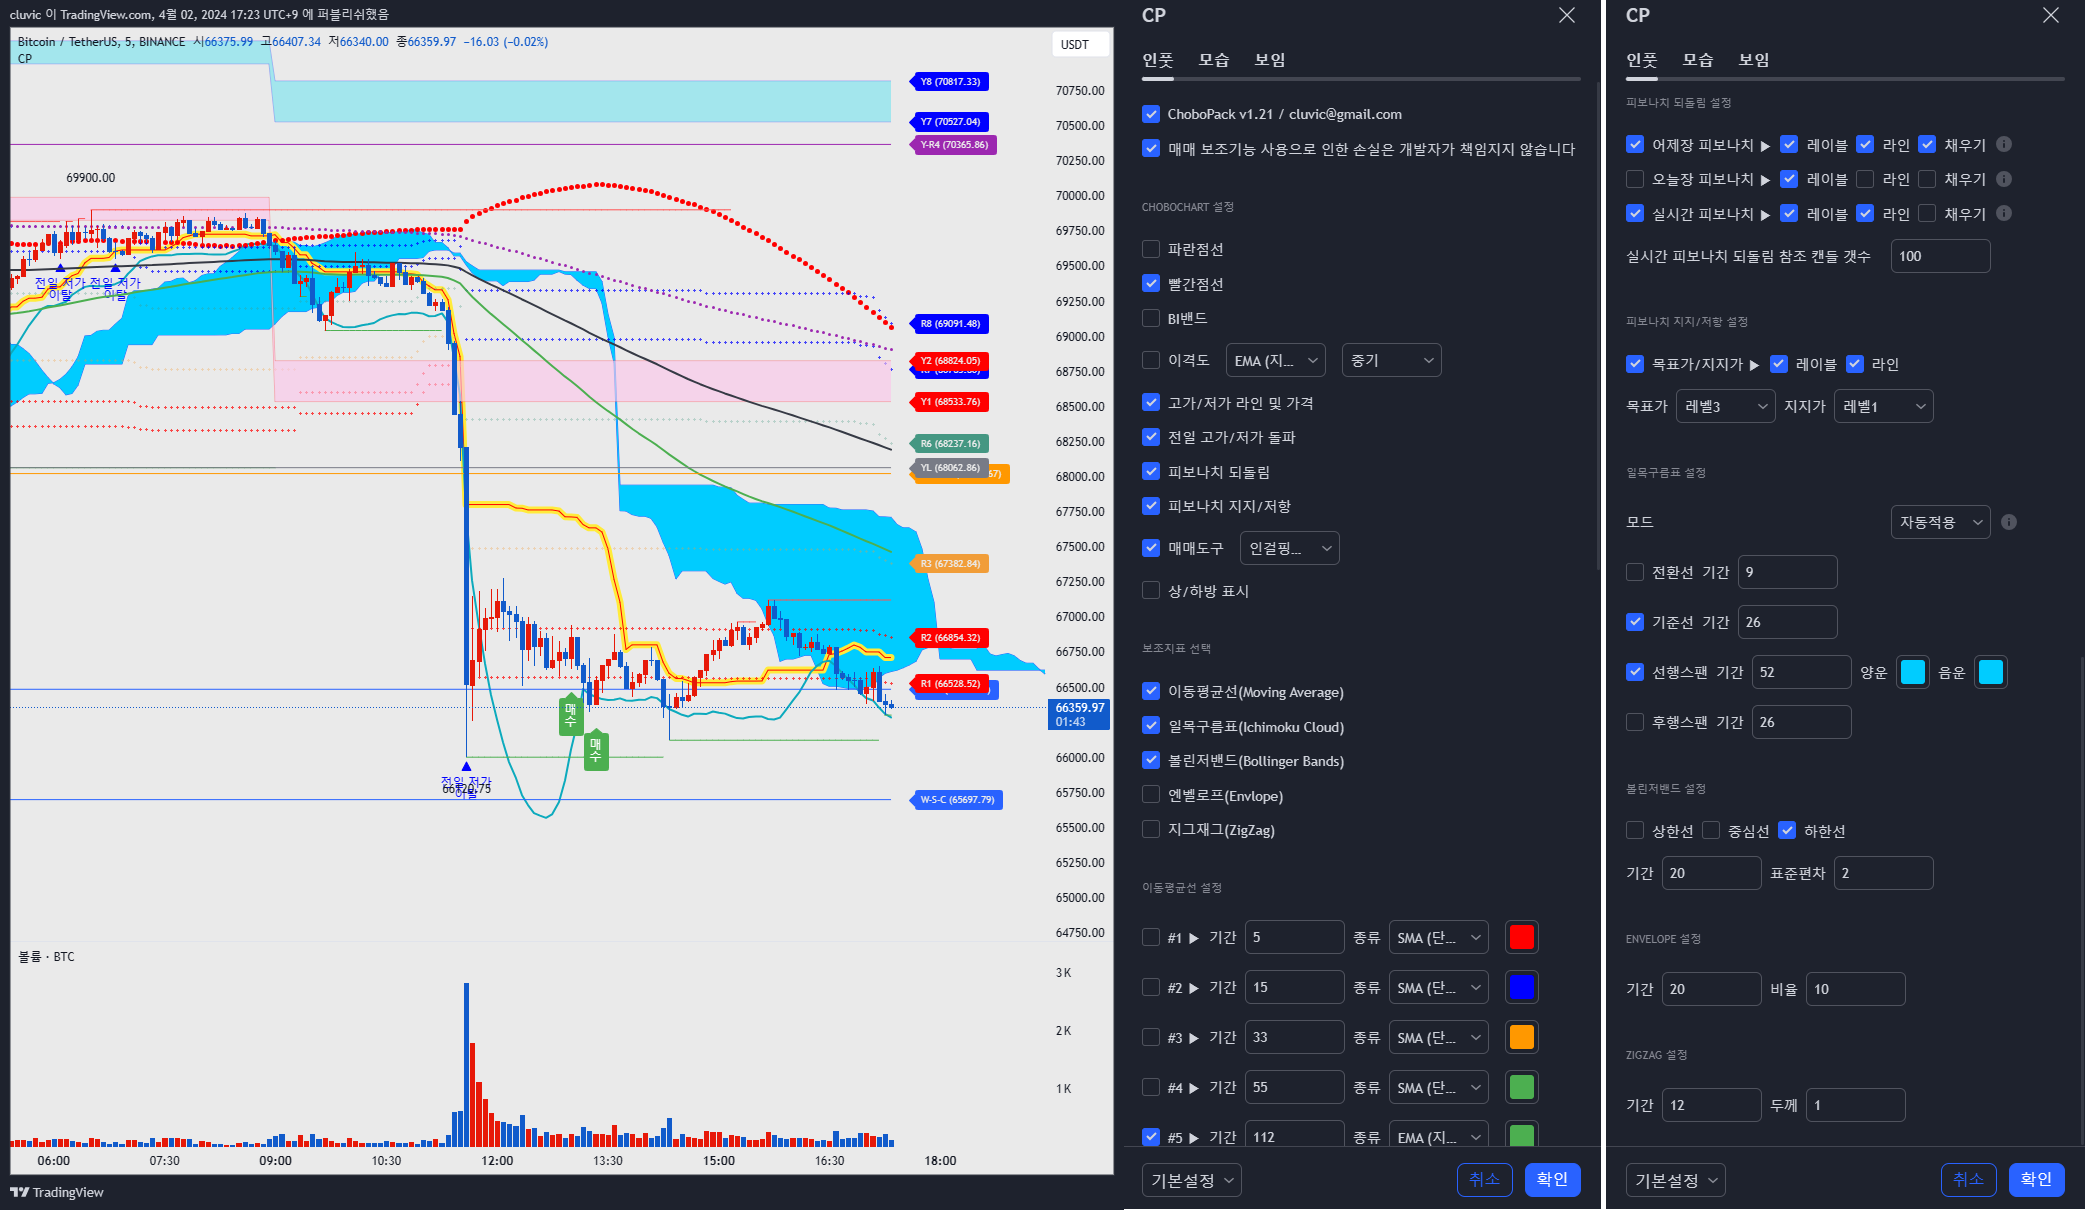This screenshot has height=1210, width=2085.
Task: Open the red color swatch for MA #1
Action: pos(1522,938)
